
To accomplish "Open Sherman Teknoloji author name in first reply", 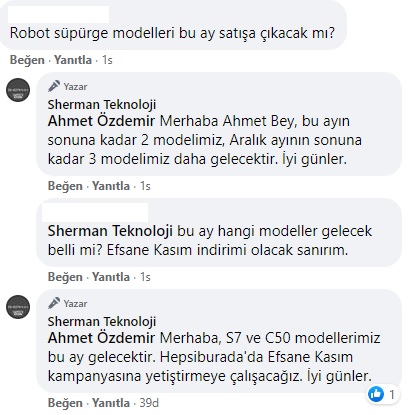I will [102, 105].
